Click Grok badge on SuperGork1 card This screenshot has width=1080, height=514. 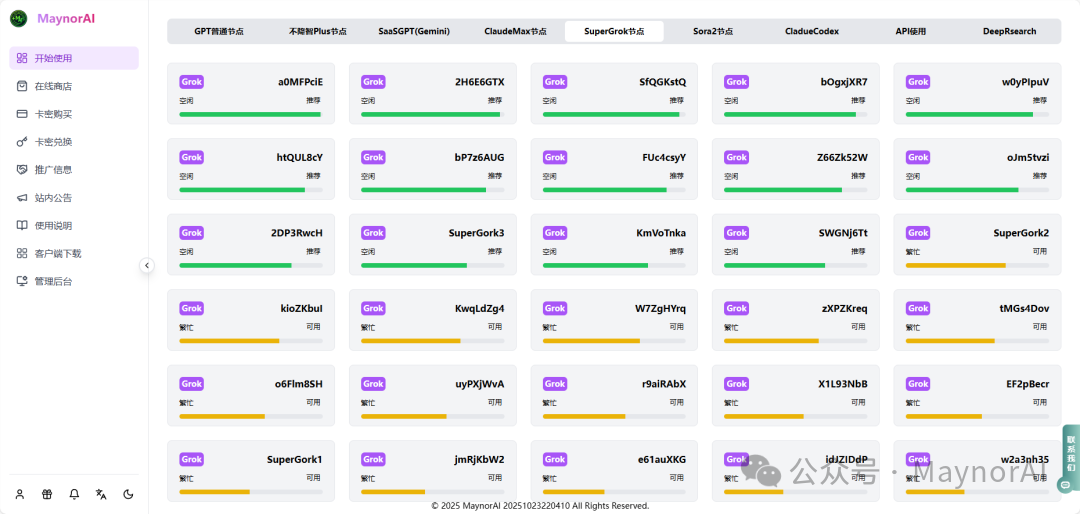pos(191,460)
